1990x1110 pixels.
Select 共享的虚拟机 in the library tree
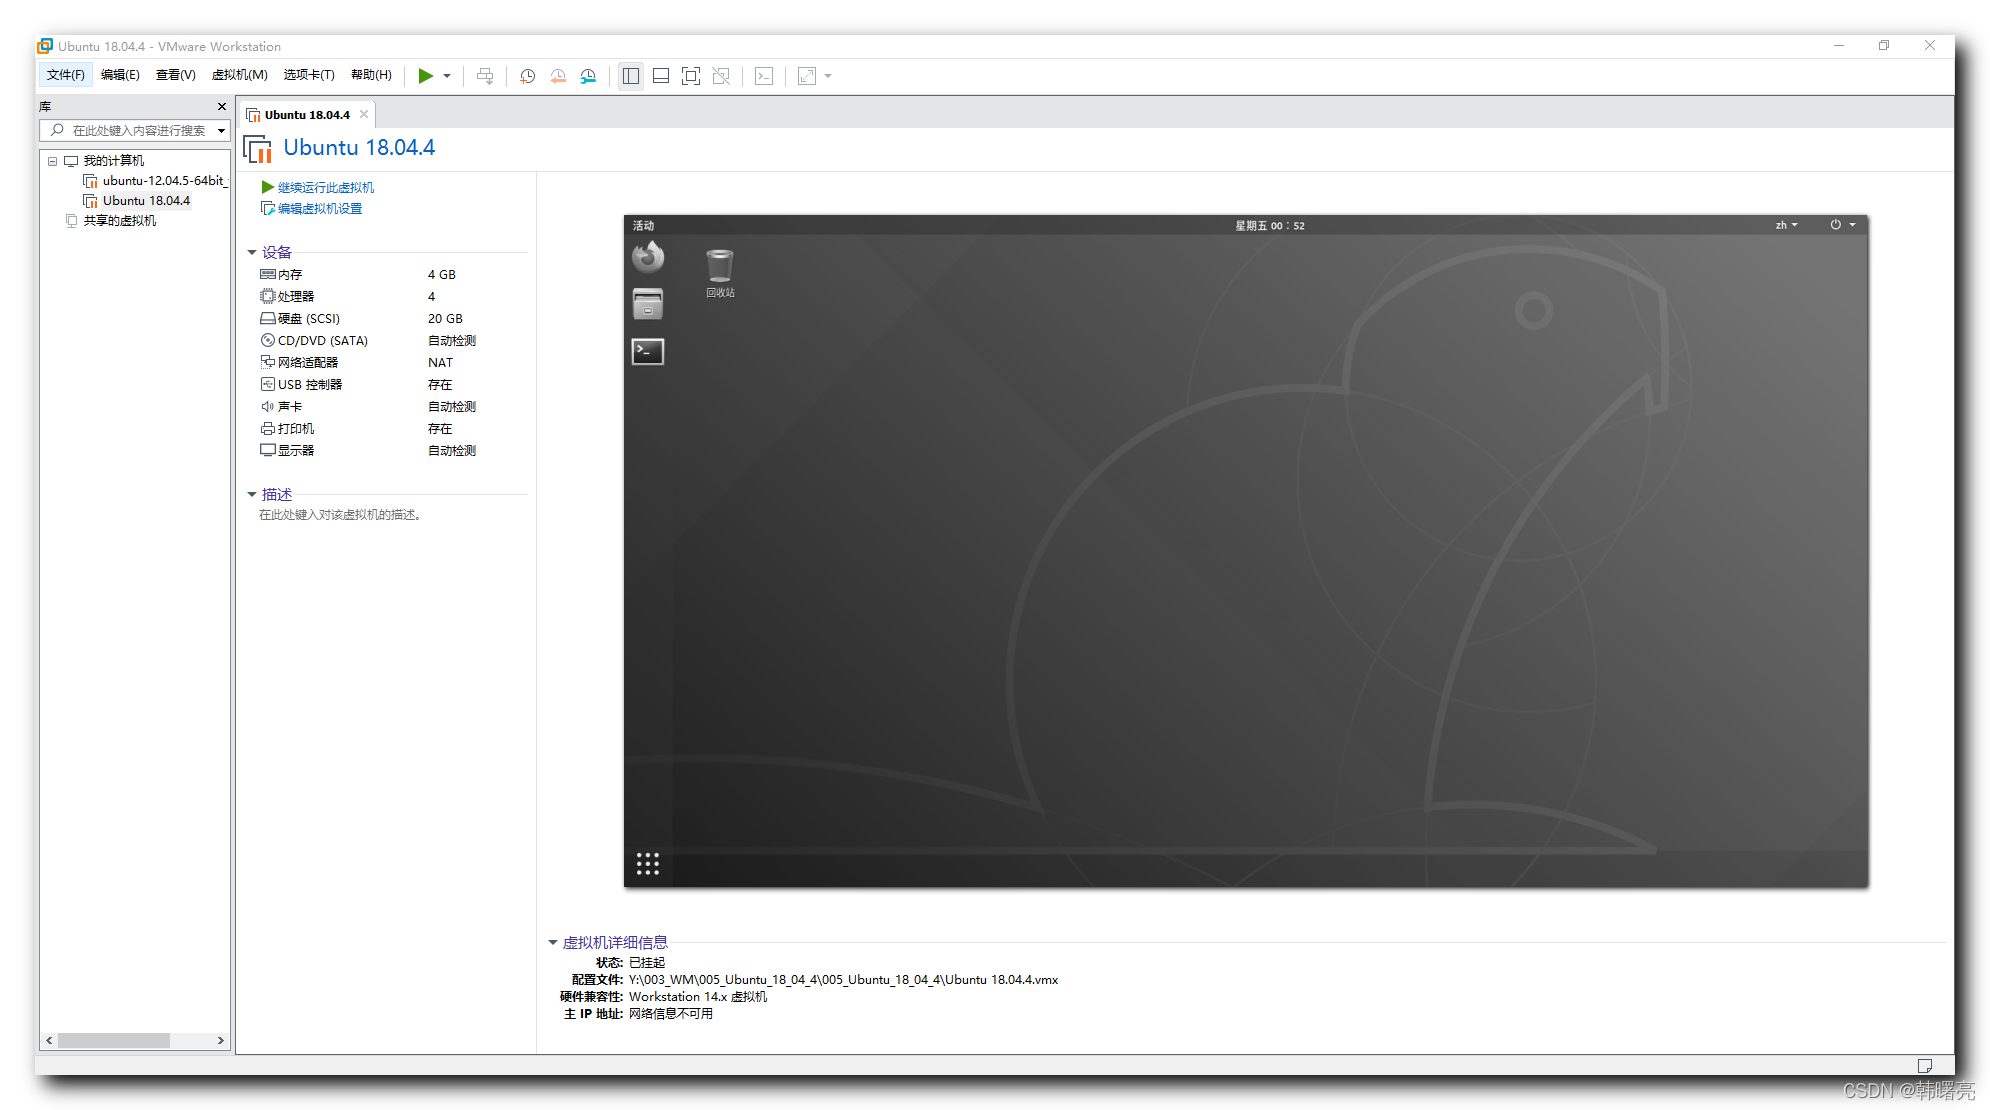point(120,221)
